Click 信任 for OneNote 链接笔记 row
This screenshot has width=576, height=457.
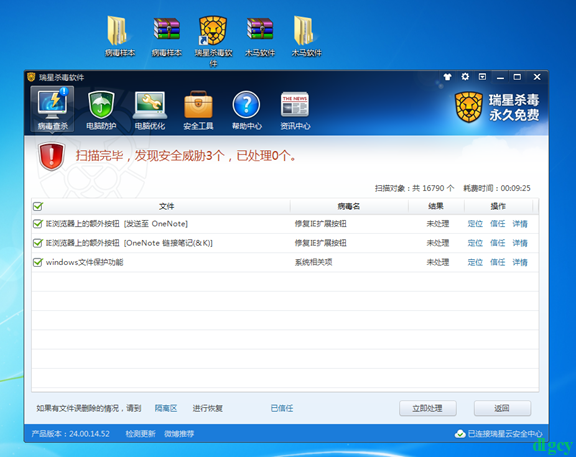point(497,243)
